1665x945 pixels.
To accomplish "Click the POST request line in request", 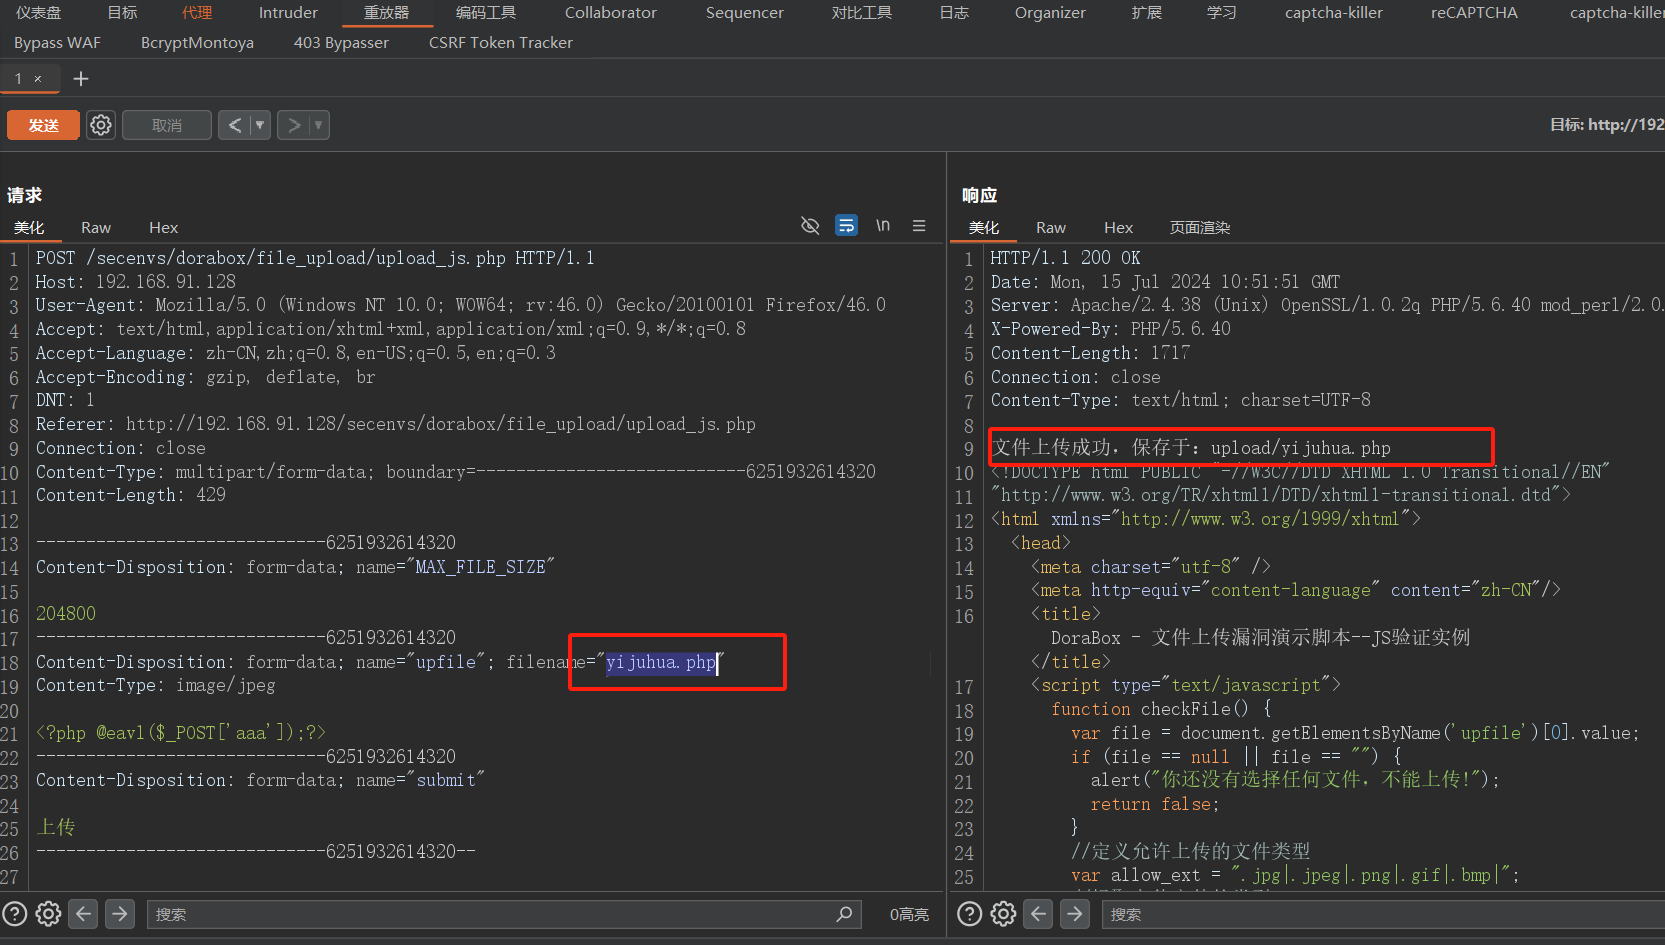I will click(315, 258).
